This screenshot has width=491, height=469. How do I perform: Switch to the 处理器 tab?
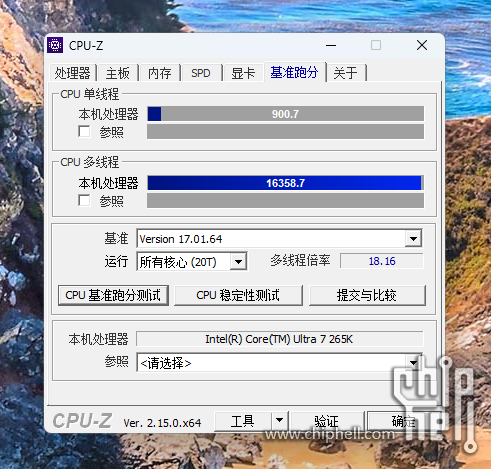point(73,73)
